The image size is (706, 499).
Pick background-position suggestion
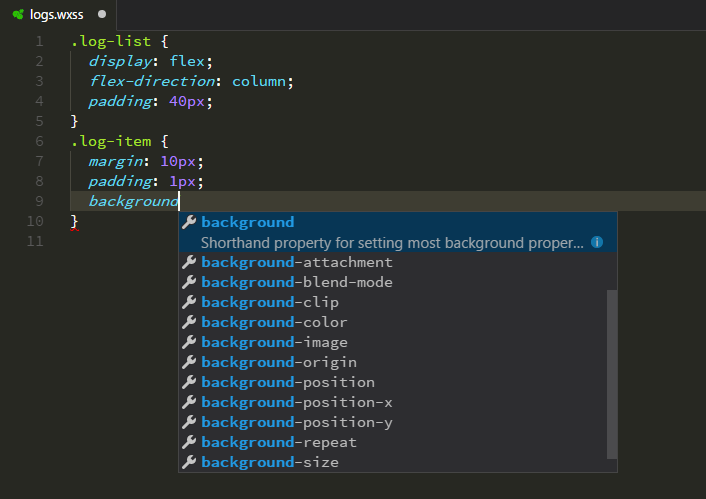point(393,382)
